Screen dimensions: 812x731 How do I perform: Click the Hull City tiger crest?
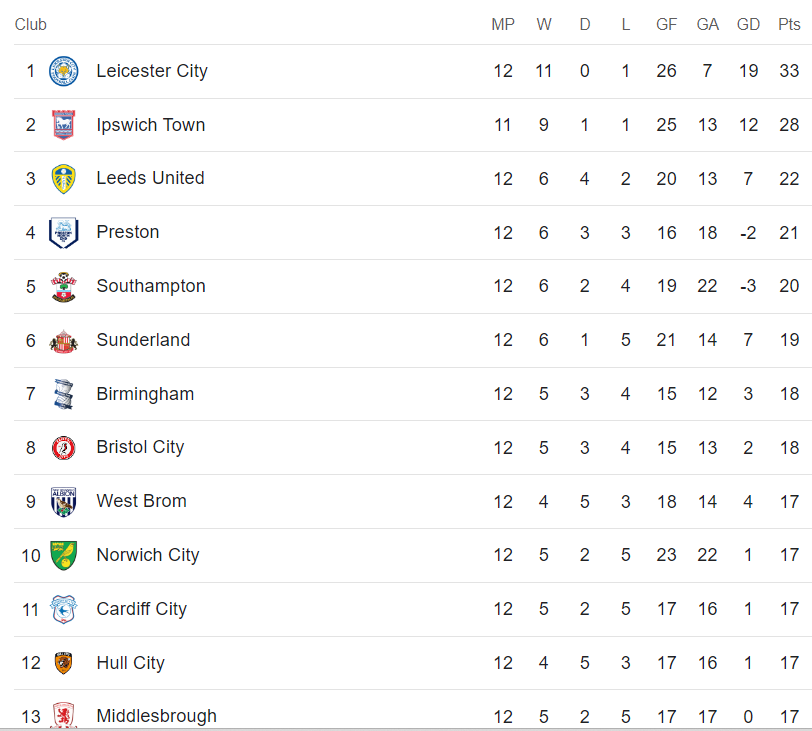63,663
